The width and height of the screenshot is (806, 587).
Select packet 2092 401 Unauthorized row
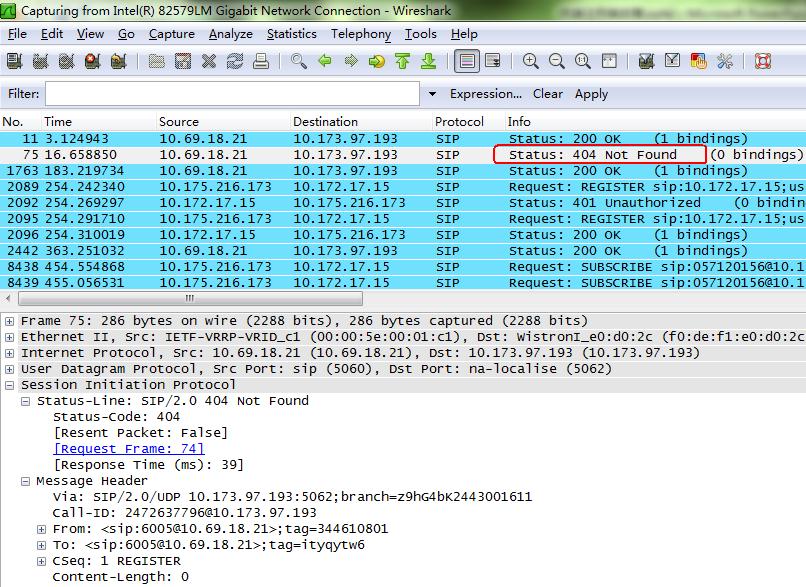coord(403,203)
